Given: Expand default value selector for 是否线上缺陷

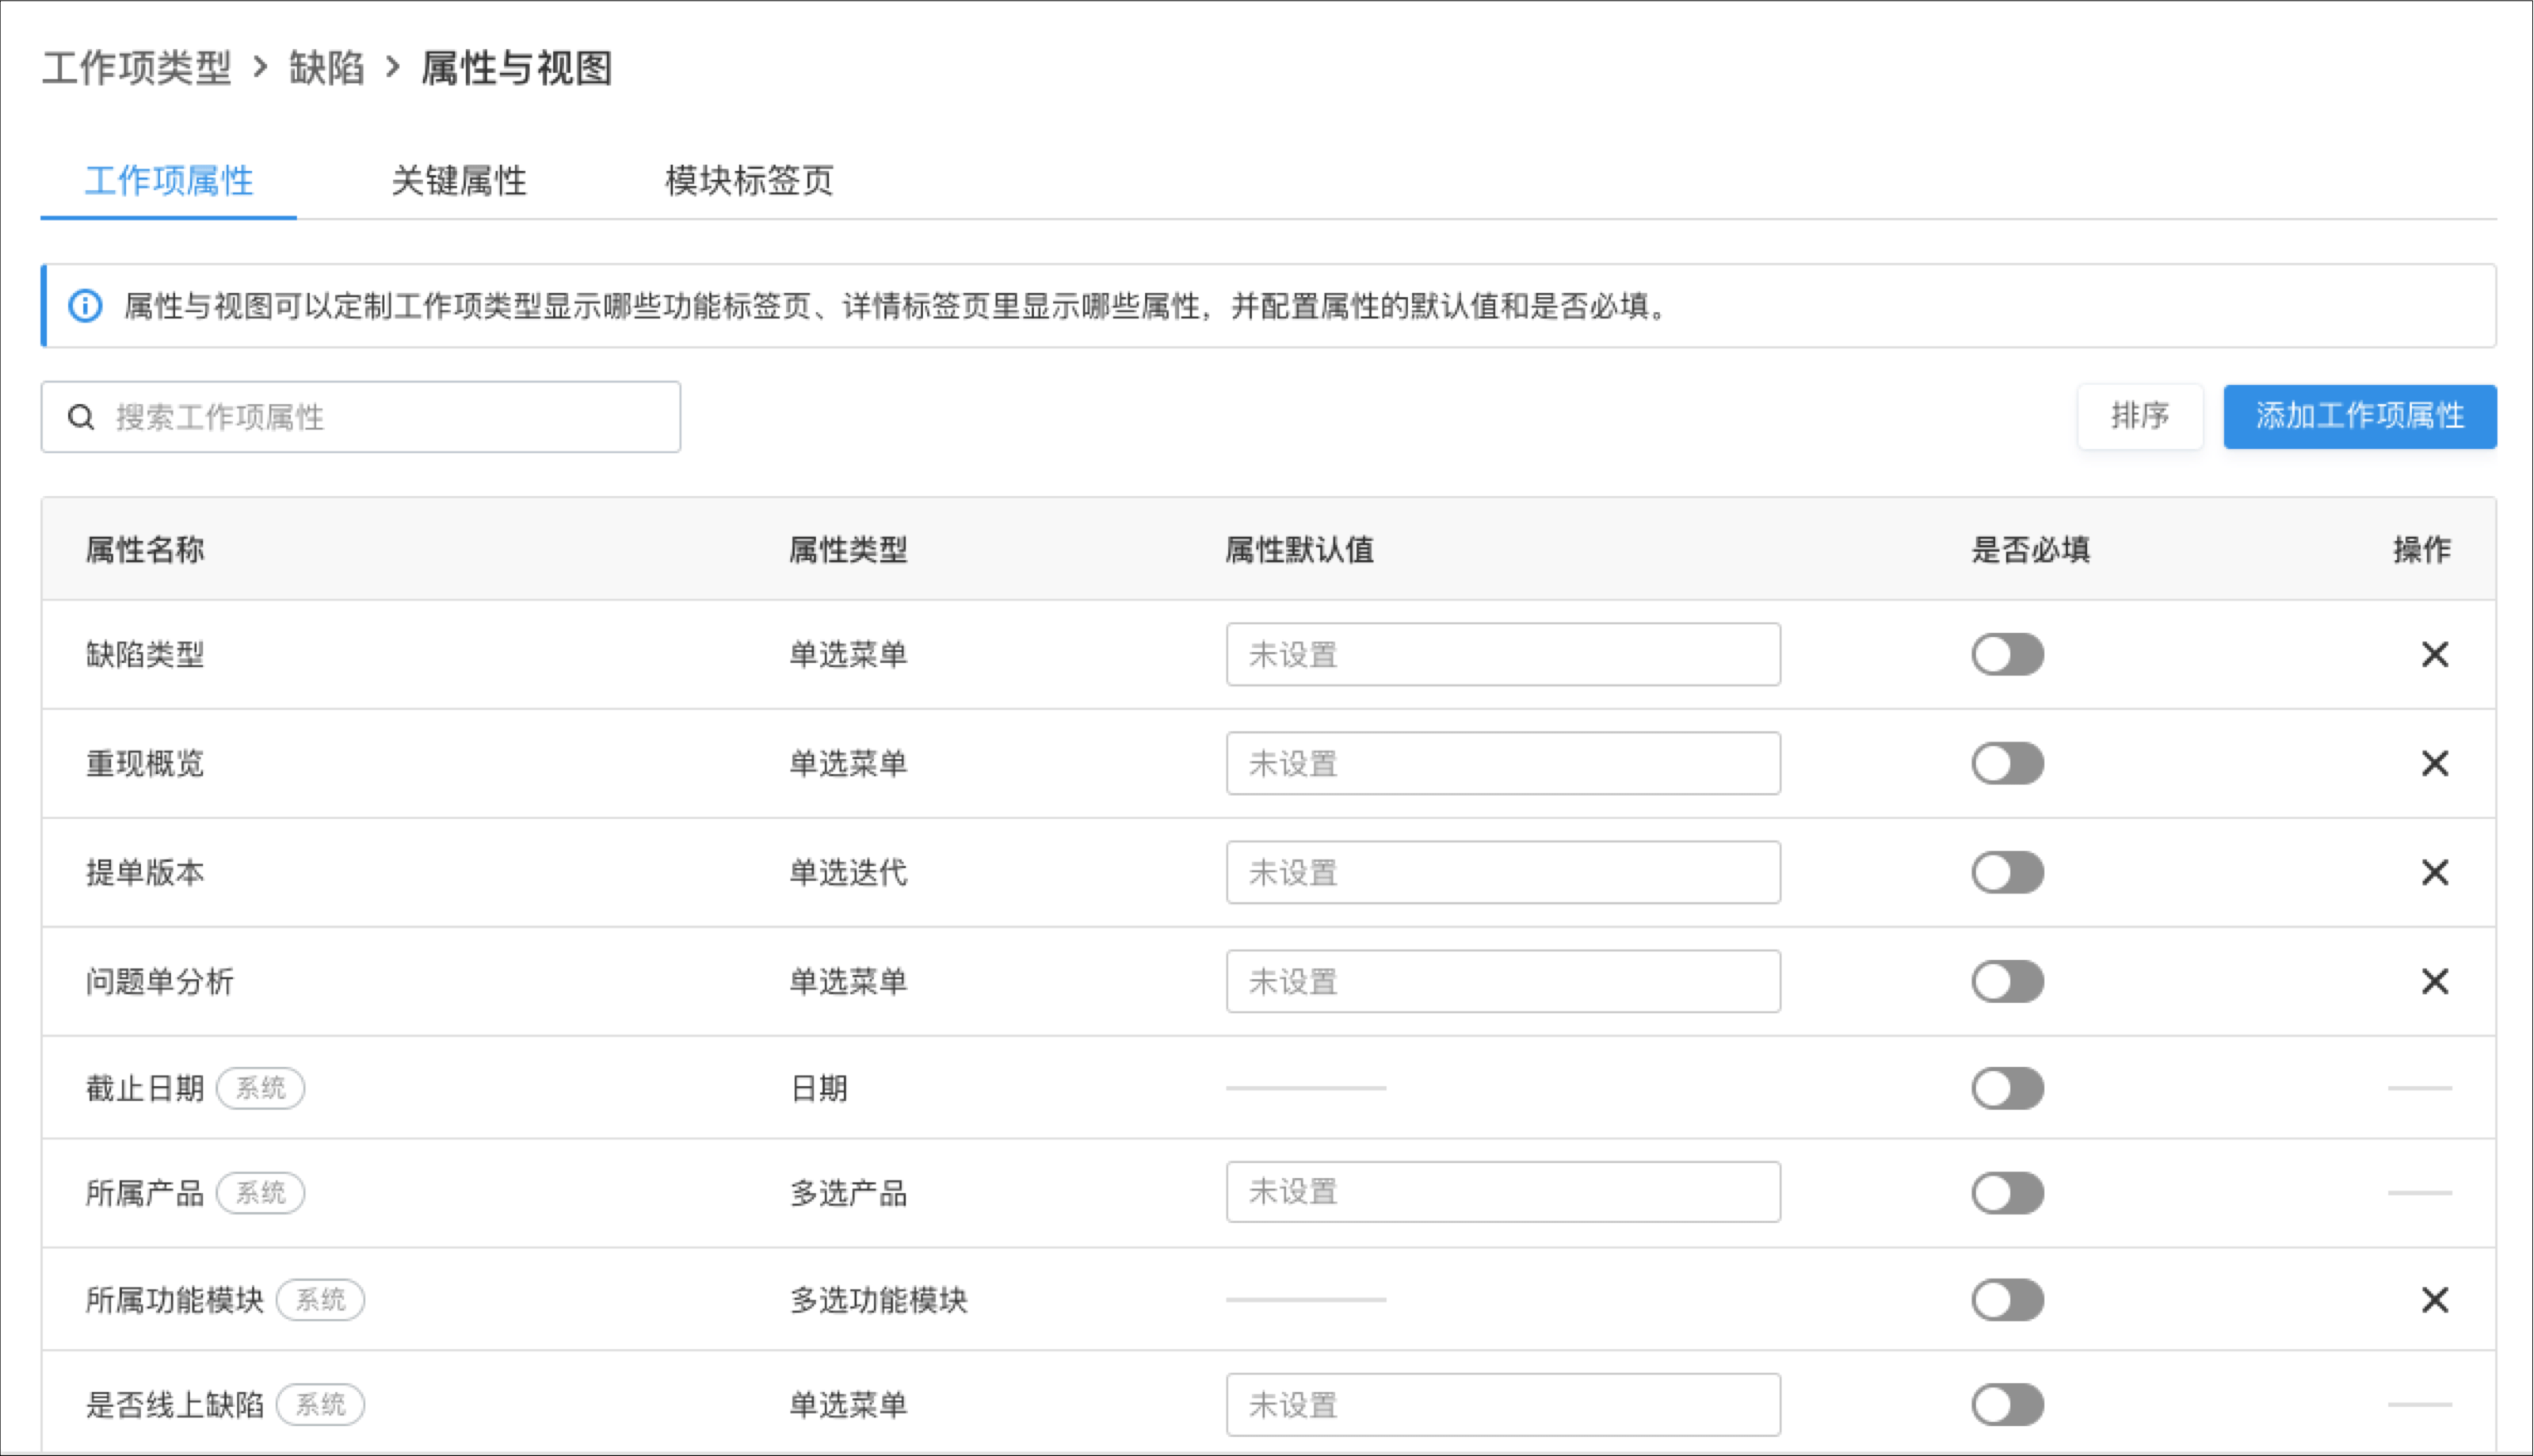Looking at the screenshot, I should [1502, 1404].
